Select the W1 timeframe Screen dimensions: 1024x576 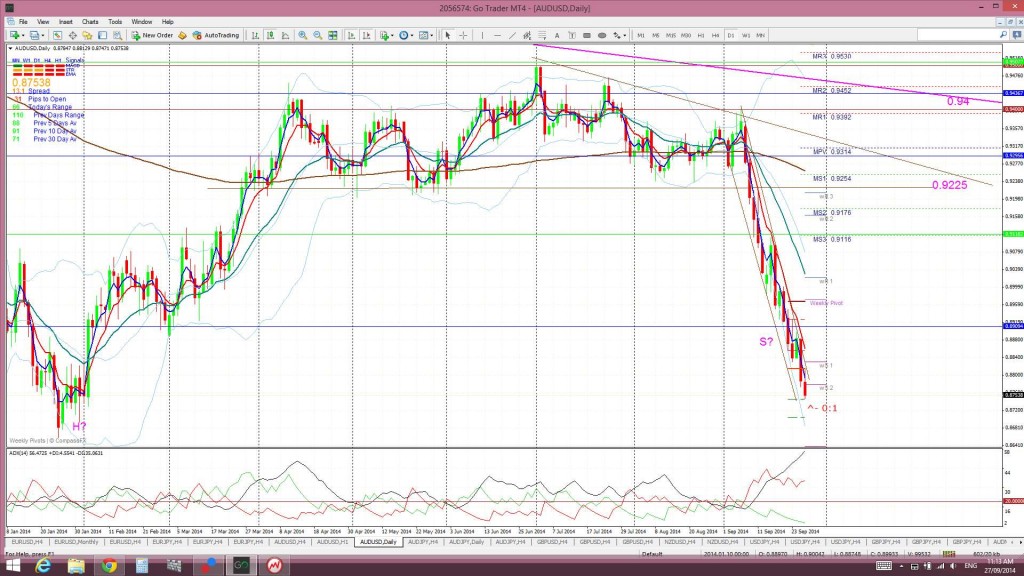[746, 35]
